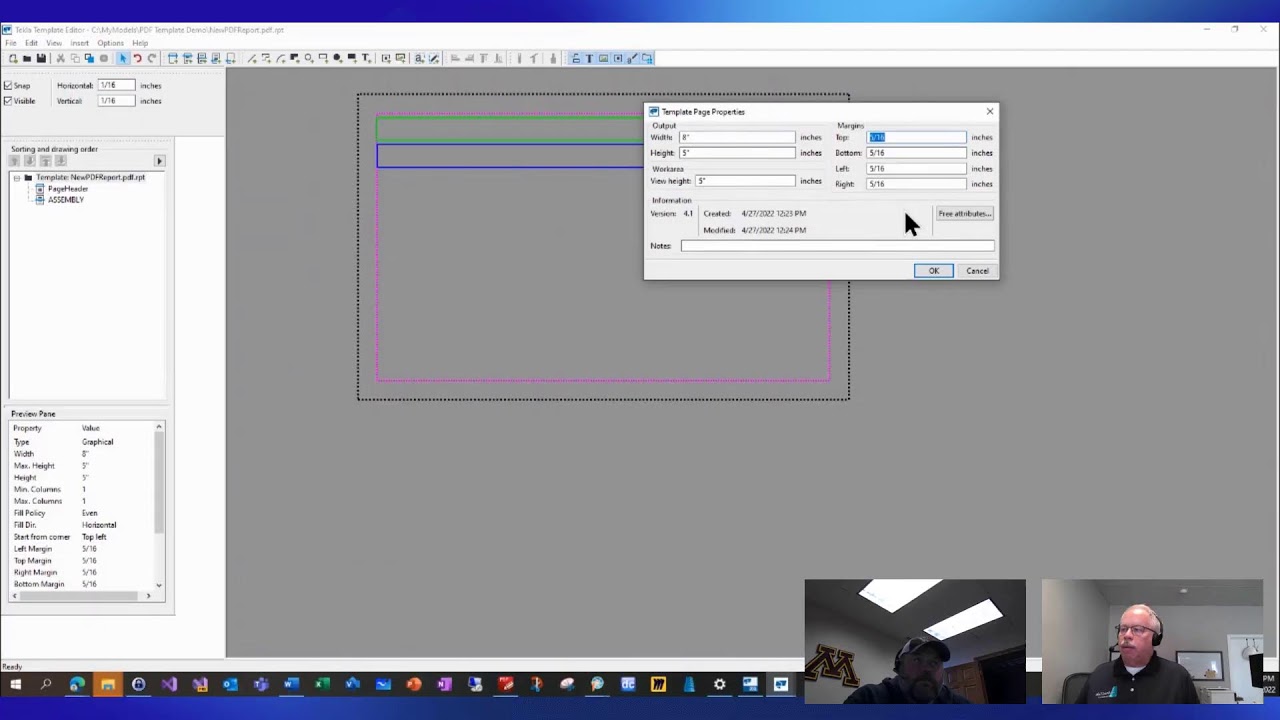Click move-to-top arrow in sorting order panel
Viewport: 1280px width, 720px height.
click(46, 161)
